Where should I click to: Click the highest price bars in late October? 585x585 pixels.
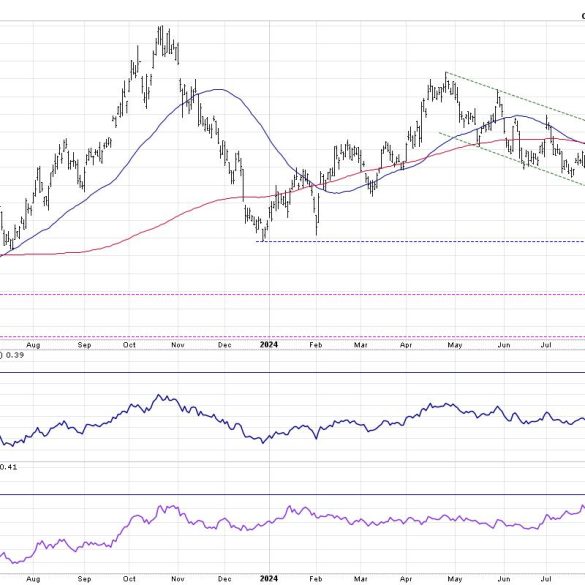[x=161, y=39]
